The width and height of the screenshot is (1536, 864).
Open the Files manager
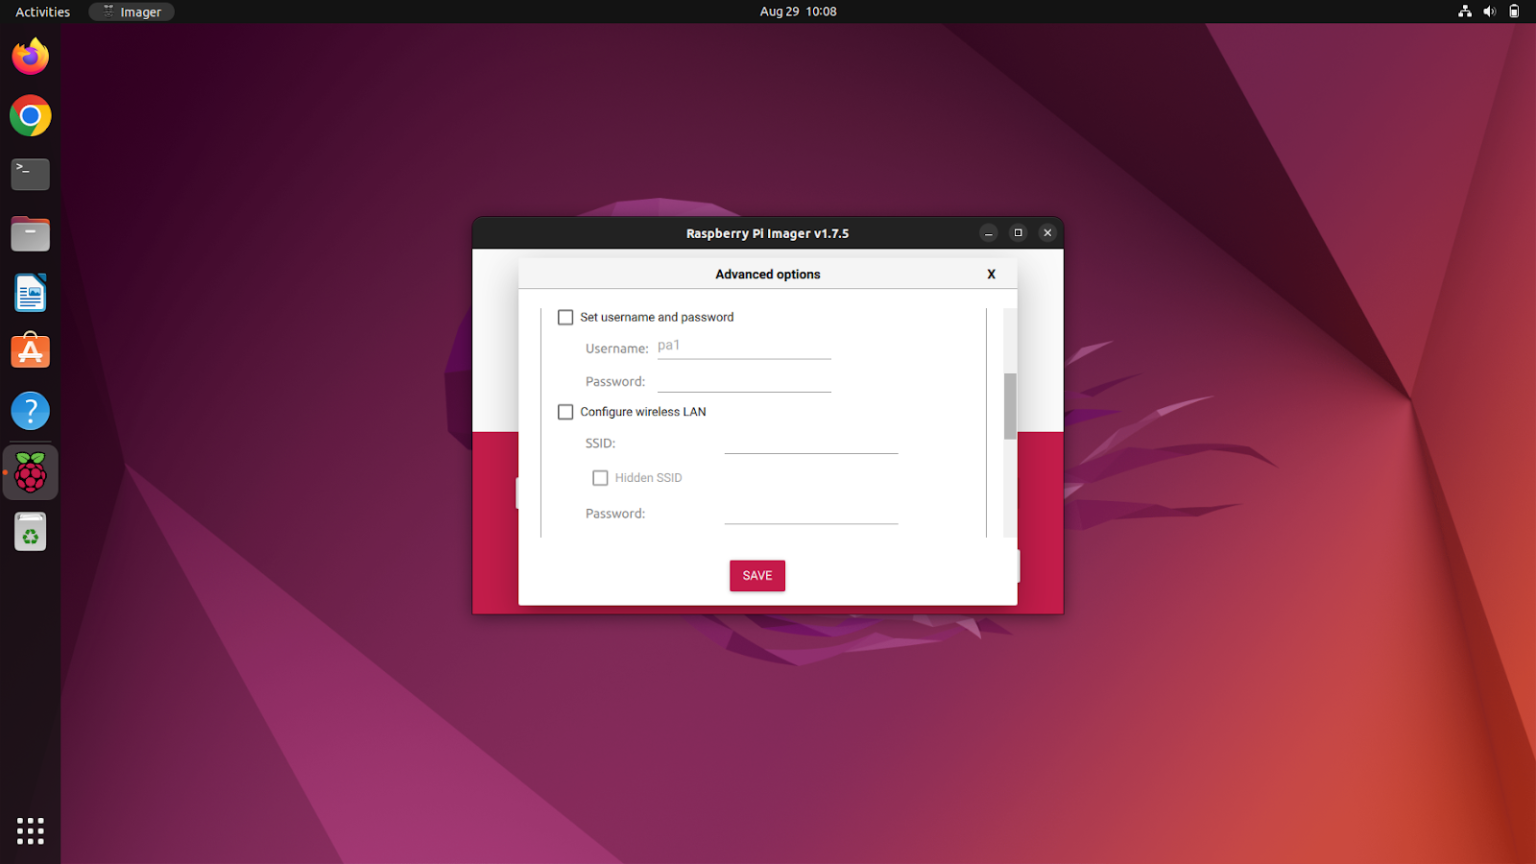pos(30,234)
